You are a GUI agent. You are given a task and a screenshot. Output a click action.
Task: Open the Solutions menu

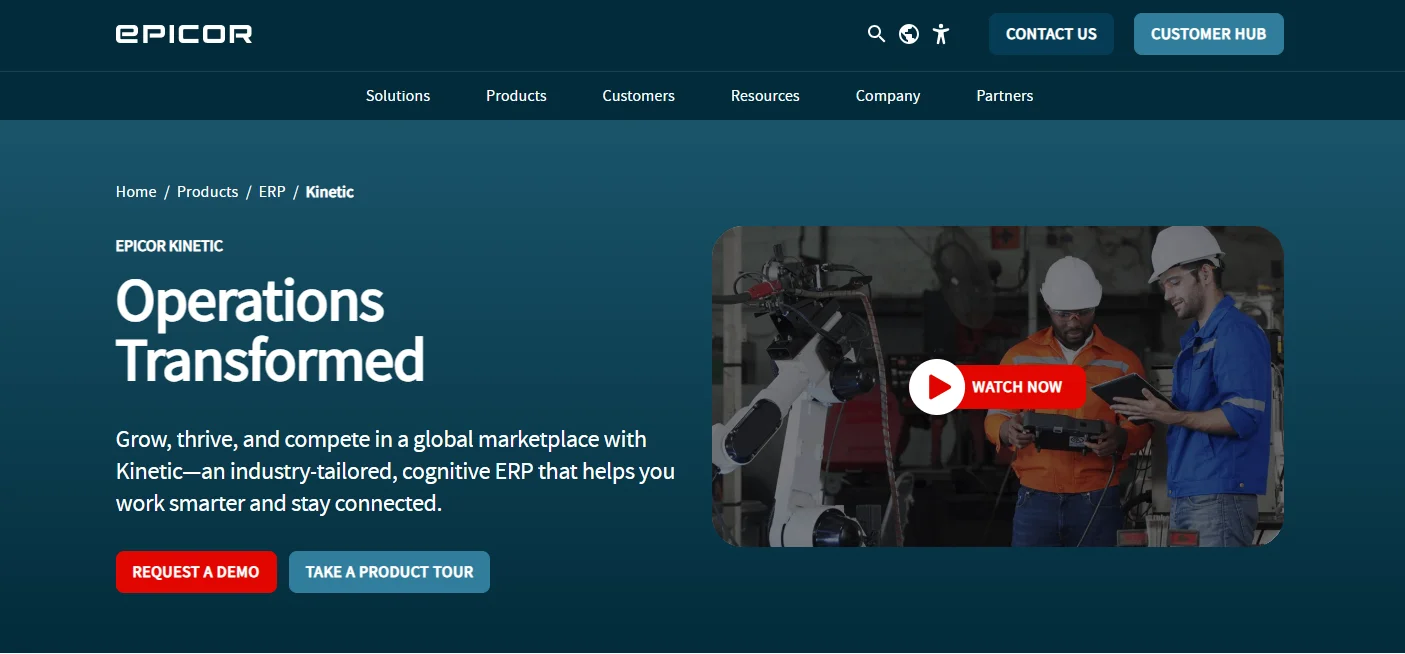(x=398, y=96)
